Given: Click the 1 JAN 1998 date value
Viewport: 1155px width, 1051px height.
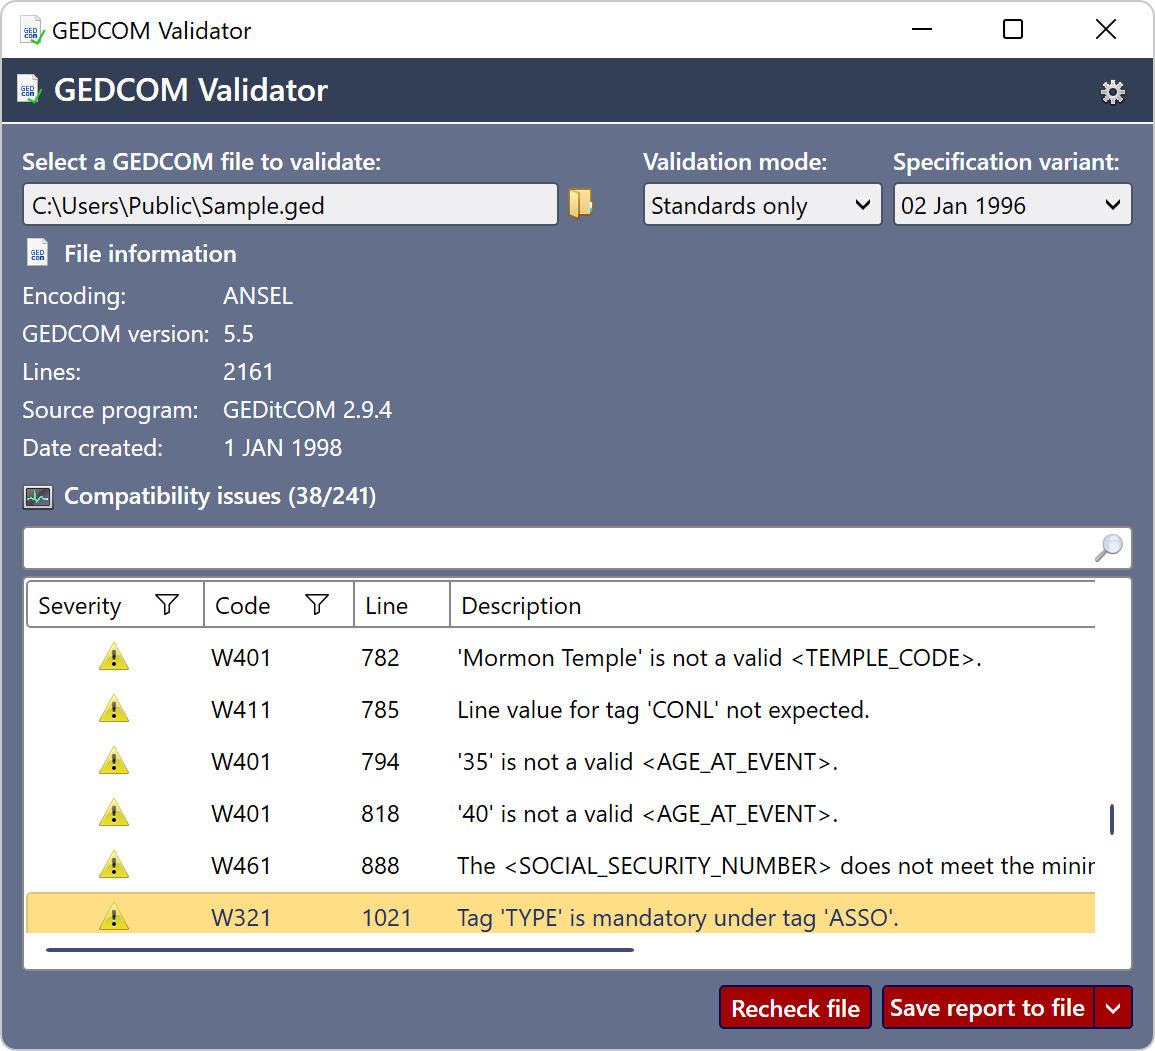Looking at the screenshot, I should (x=283, y=448).
